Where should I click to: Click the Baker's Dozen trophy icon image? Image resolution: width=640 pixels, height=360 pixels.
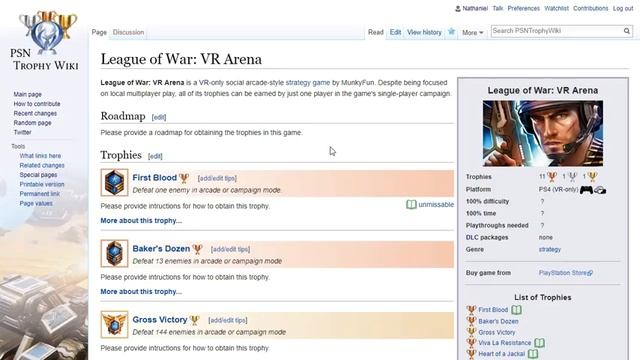[114, 253]
